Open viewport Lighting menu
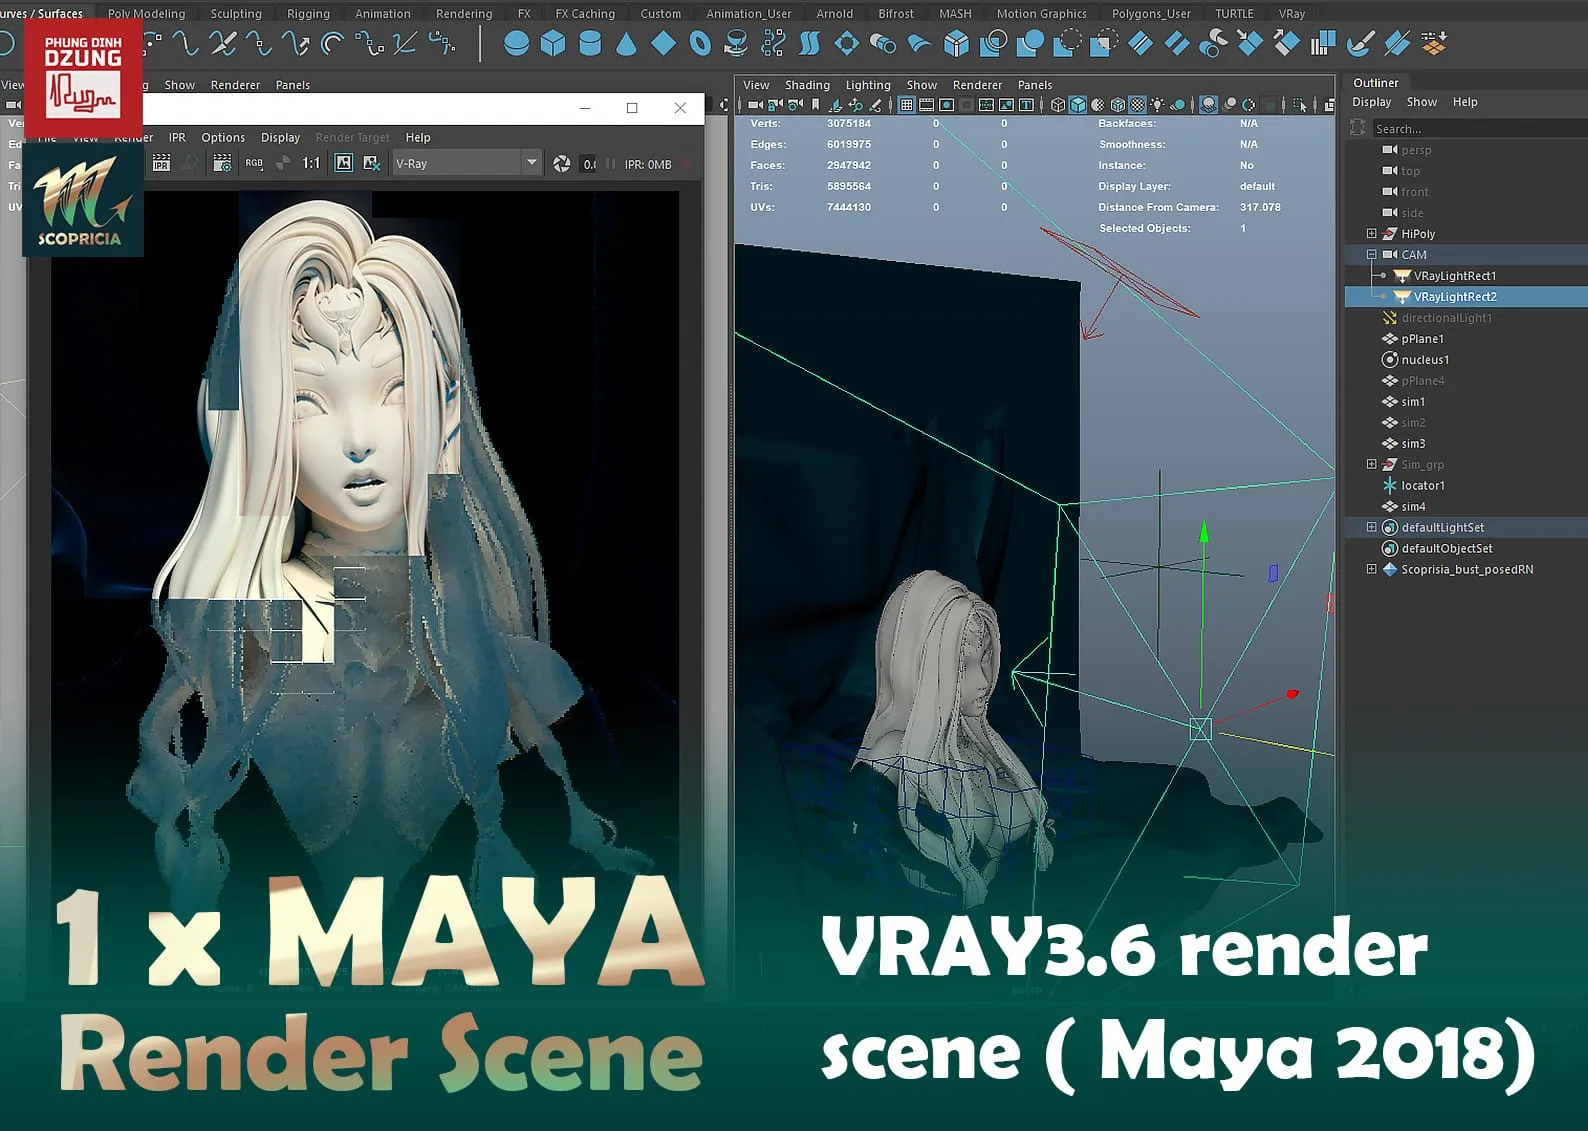This screenshot has height=1131, width=1588. [x=868, y=85]
